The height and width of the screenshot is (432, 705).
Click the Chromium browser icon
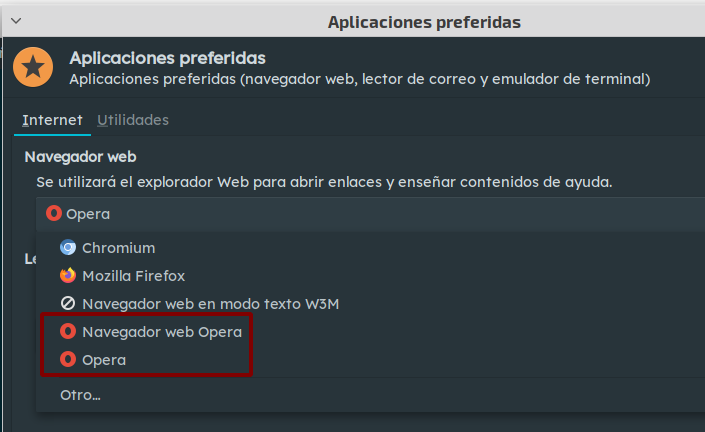click(x=68, y=248)
